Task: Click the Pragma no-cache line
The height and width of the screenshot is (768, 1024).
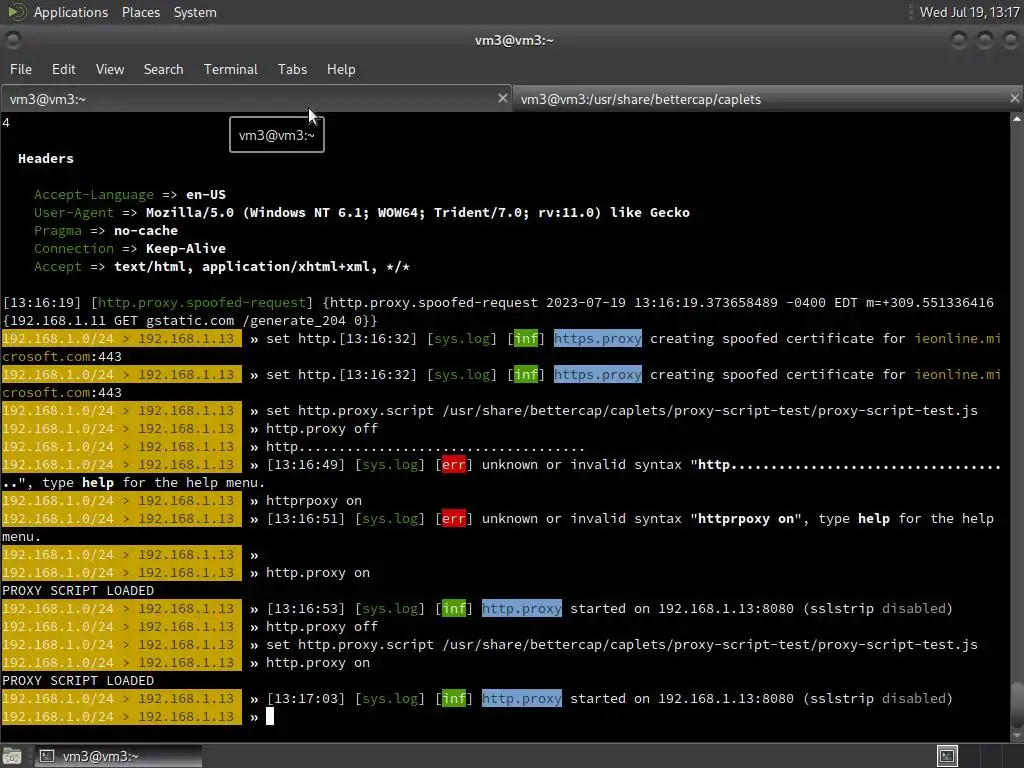Action: 106,231
